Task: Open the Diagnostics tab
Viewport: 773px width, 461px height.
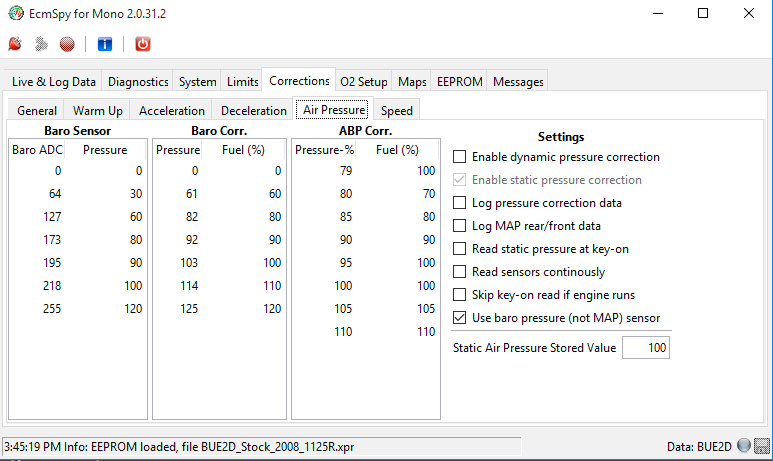Action: pos(138,82)
